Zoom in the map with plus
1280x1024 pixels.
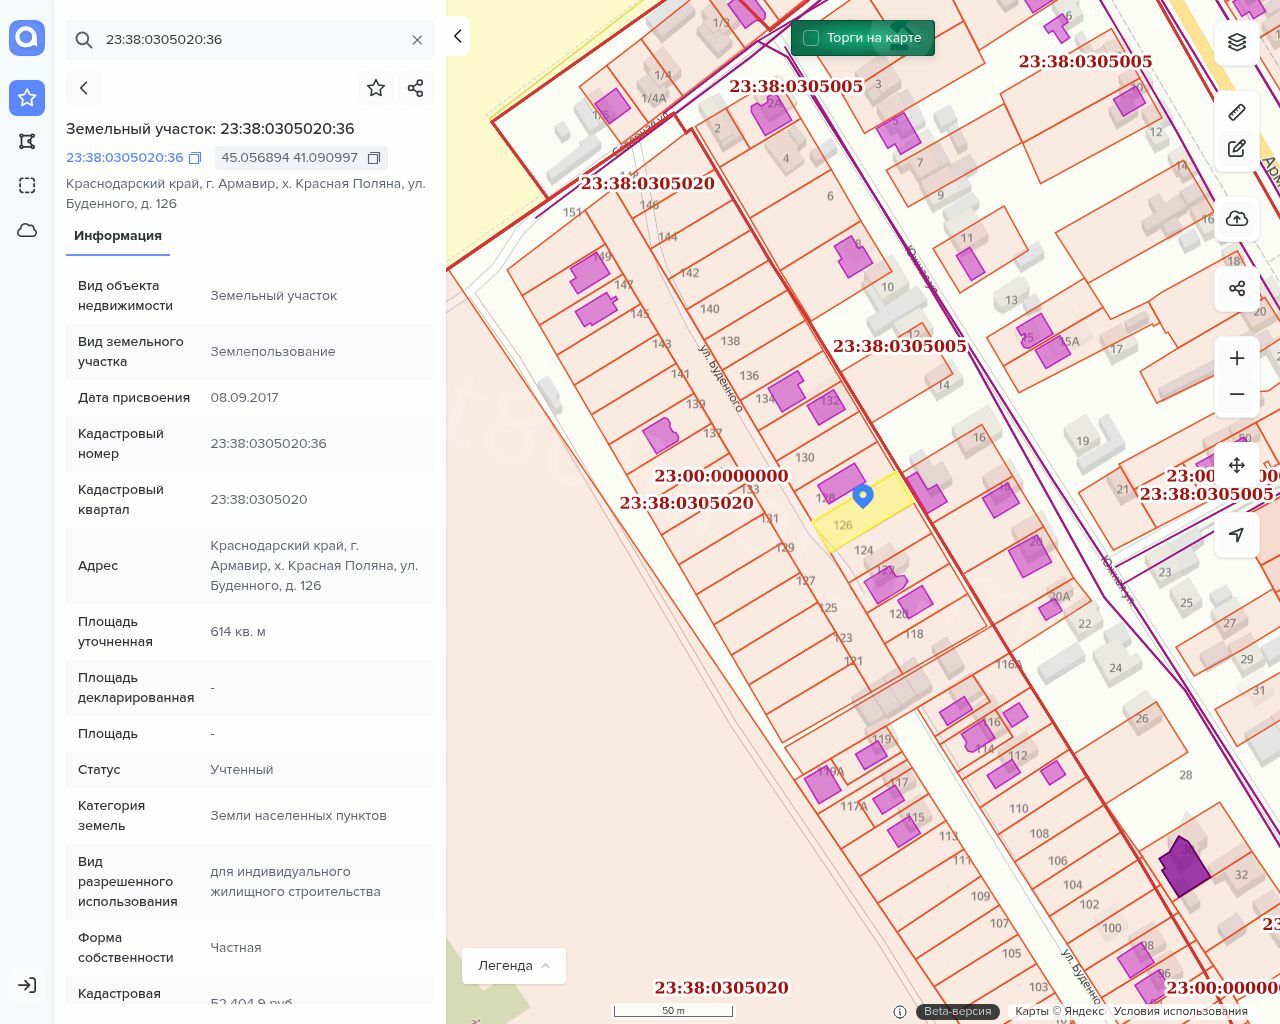coord(1237,358)
